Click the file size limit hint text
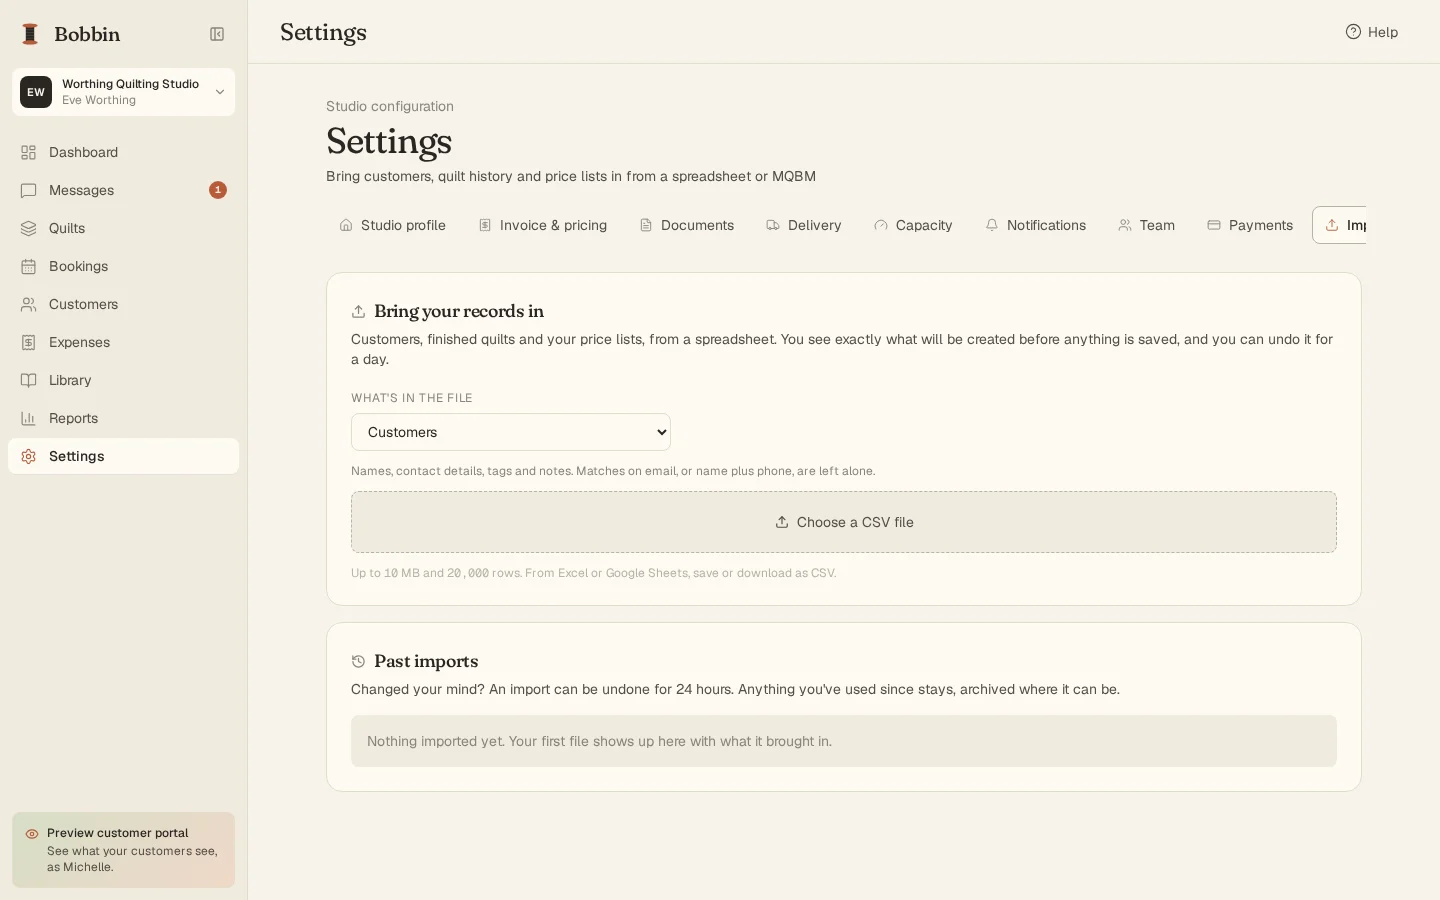 [x=593, y=573]
